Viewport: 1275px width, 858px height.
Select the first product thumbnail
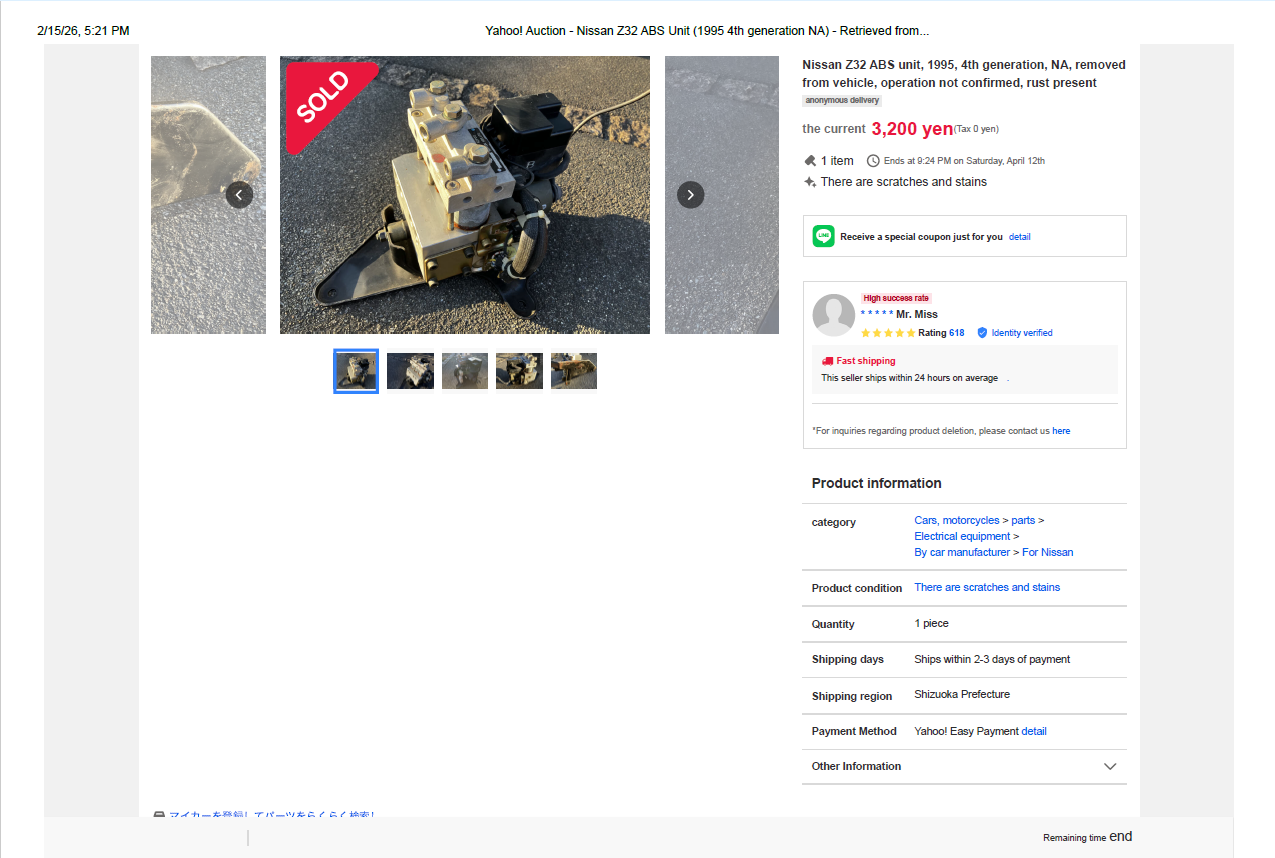[x=356, y=371]
